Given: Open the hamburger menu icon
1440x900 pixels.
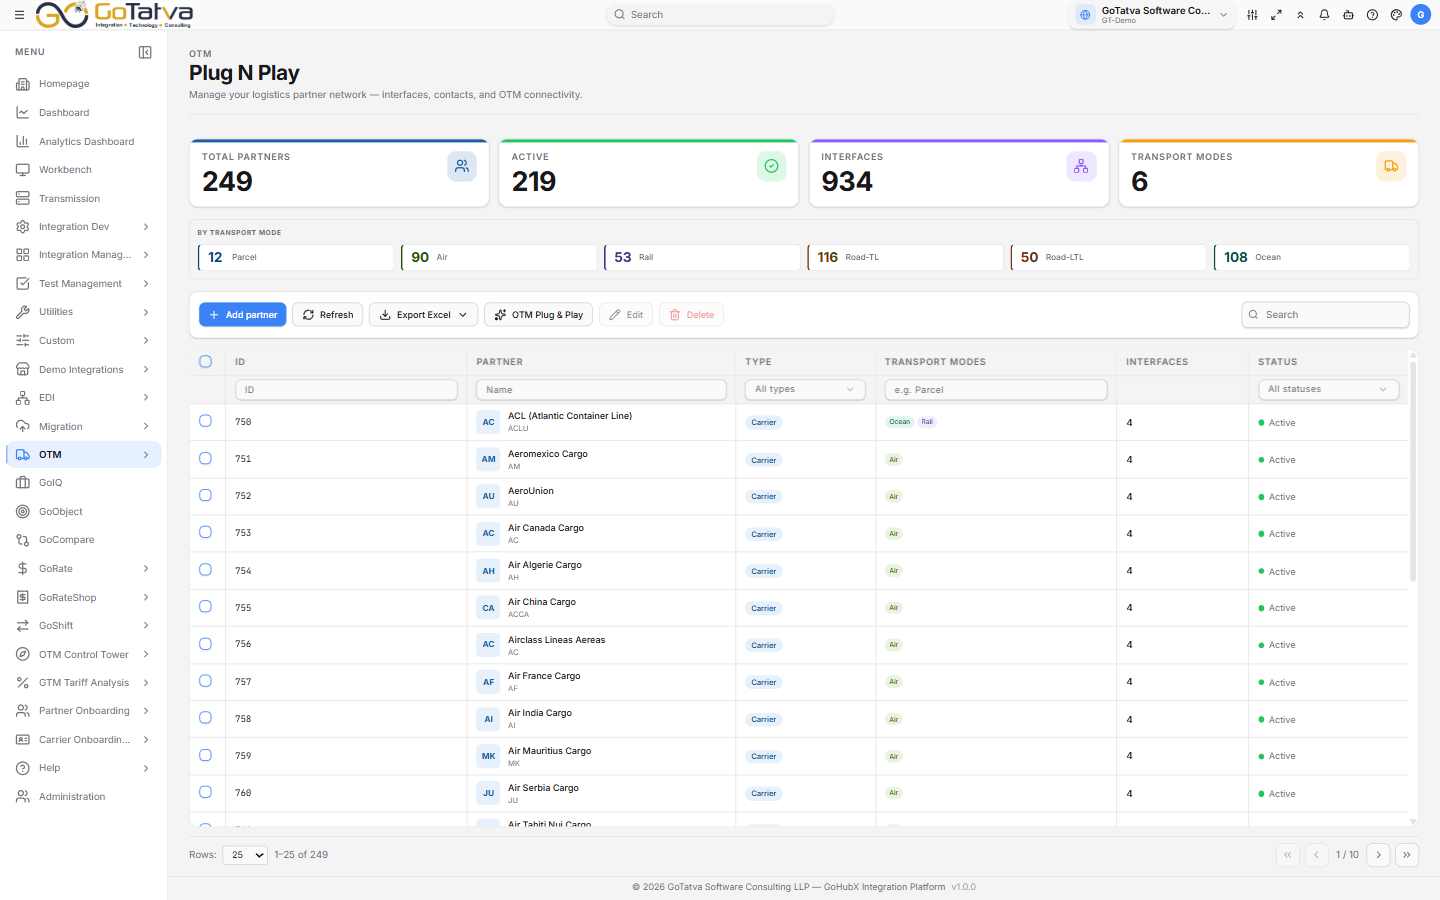Looking at the screenshot, I should pos(19,15).
